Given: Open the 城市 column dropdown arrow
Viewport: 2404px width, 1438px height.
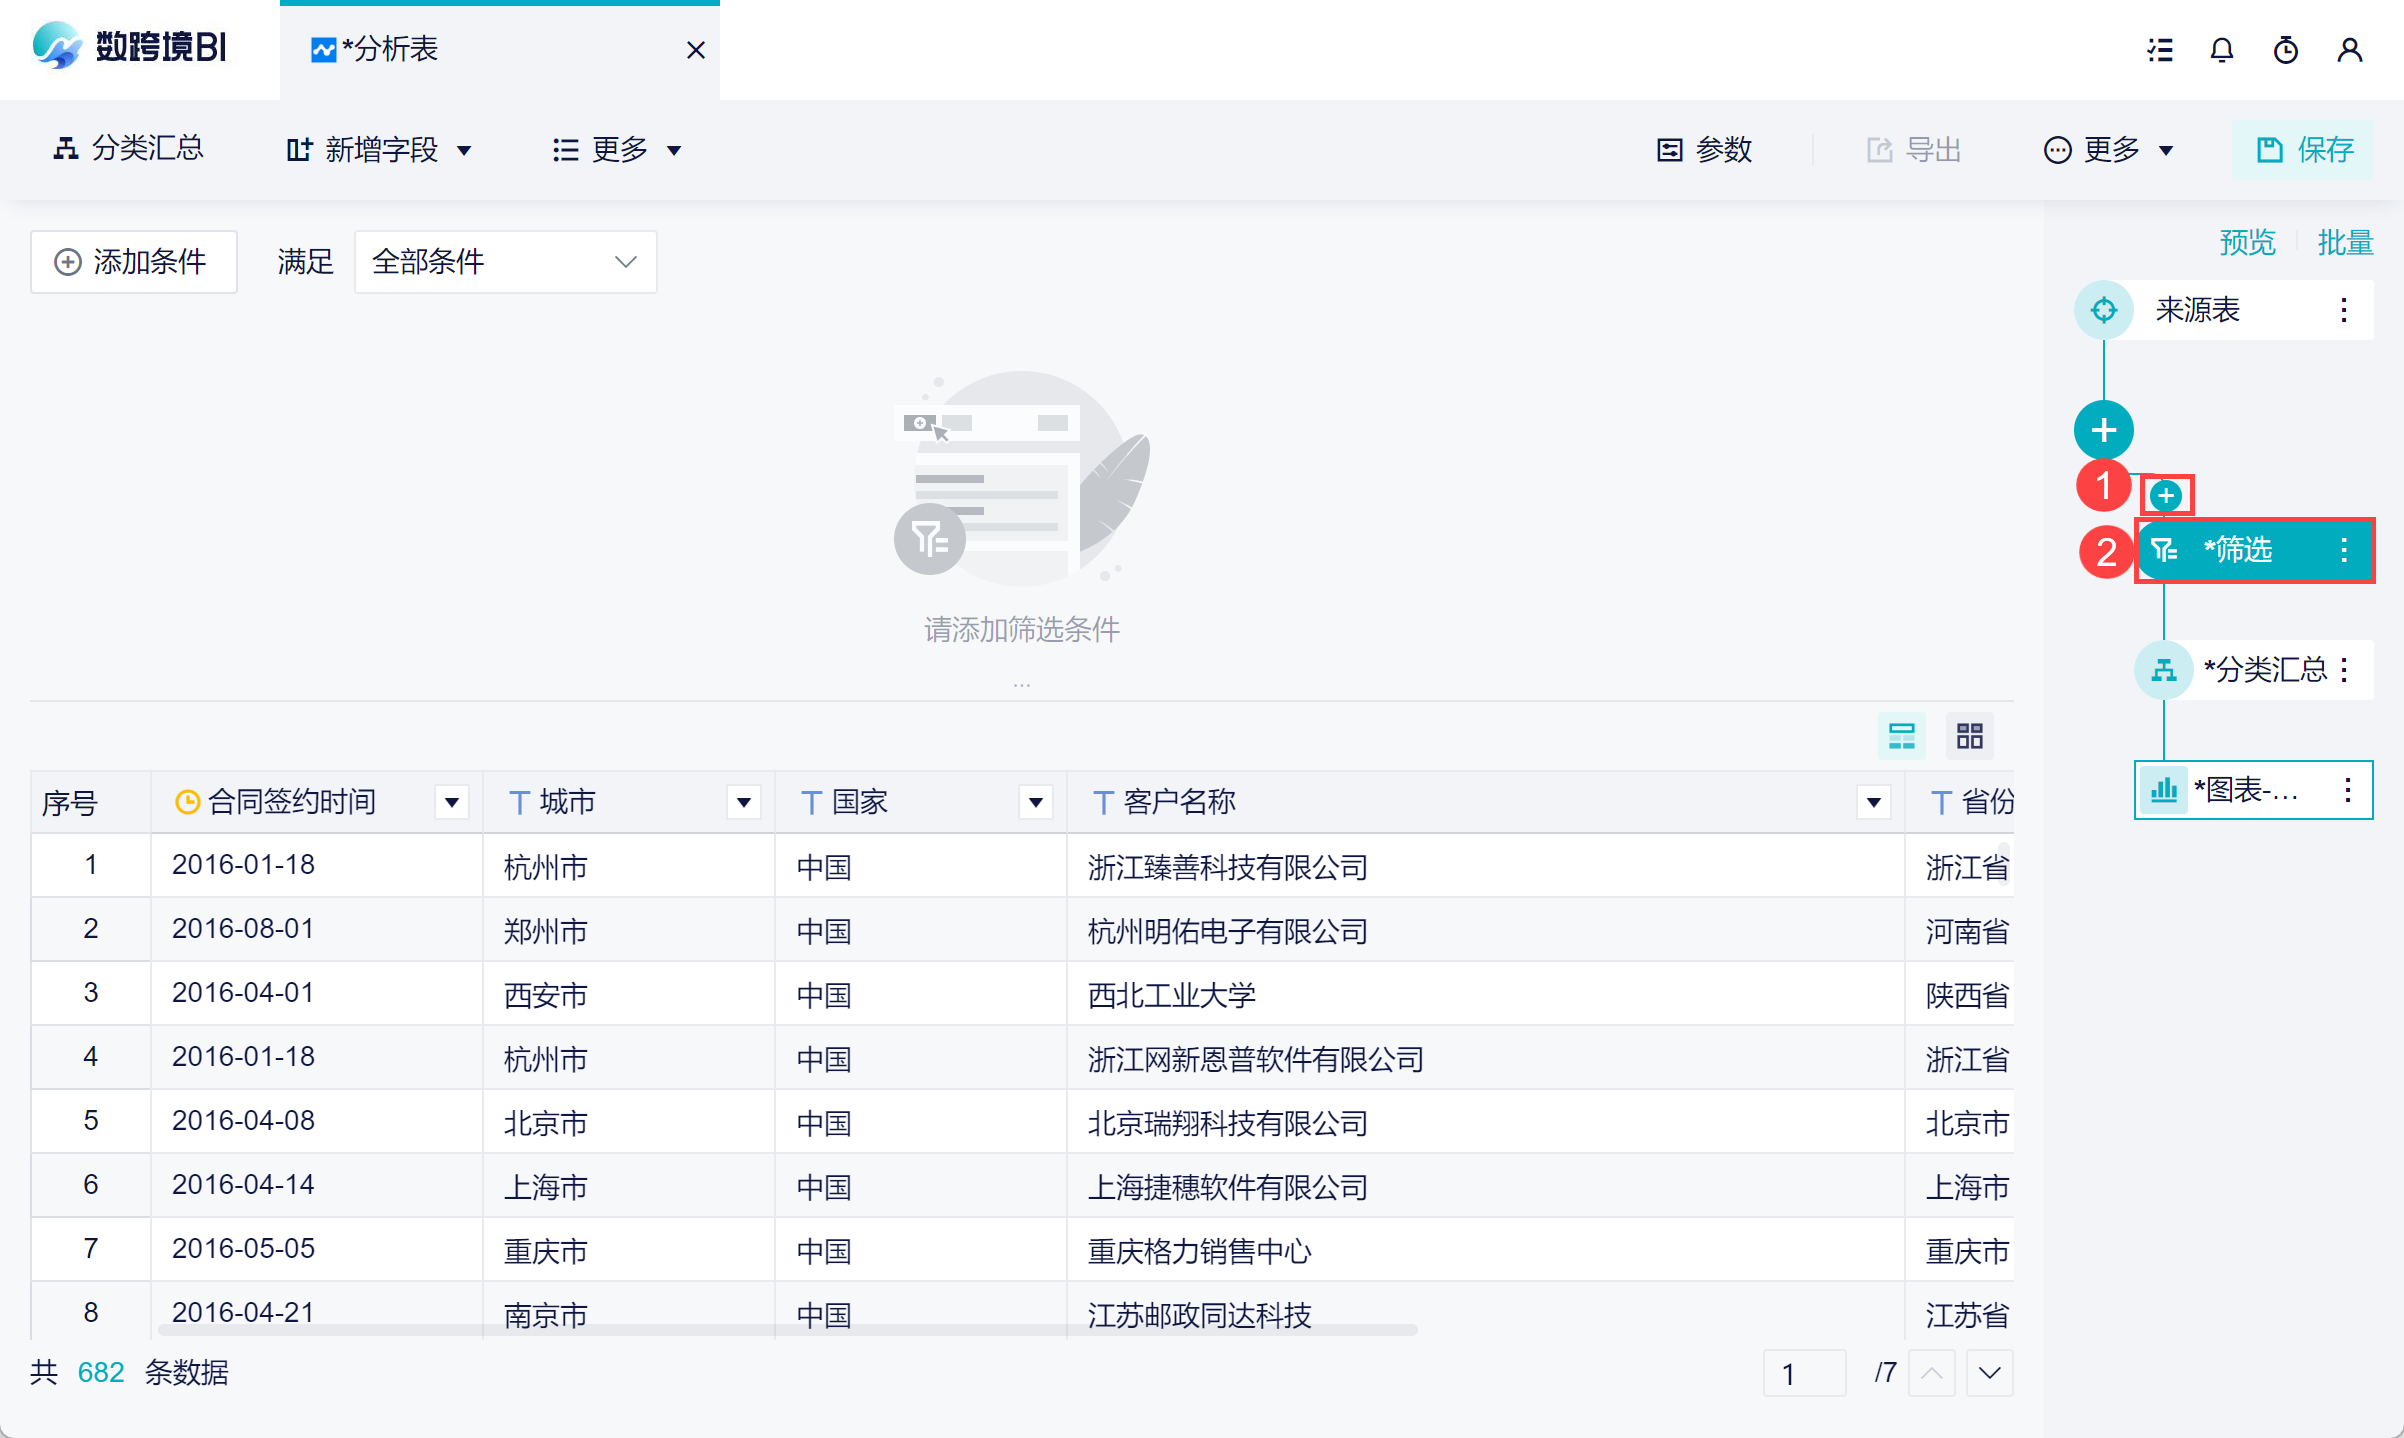Looking at the screenshot, I should click(743, 802).
